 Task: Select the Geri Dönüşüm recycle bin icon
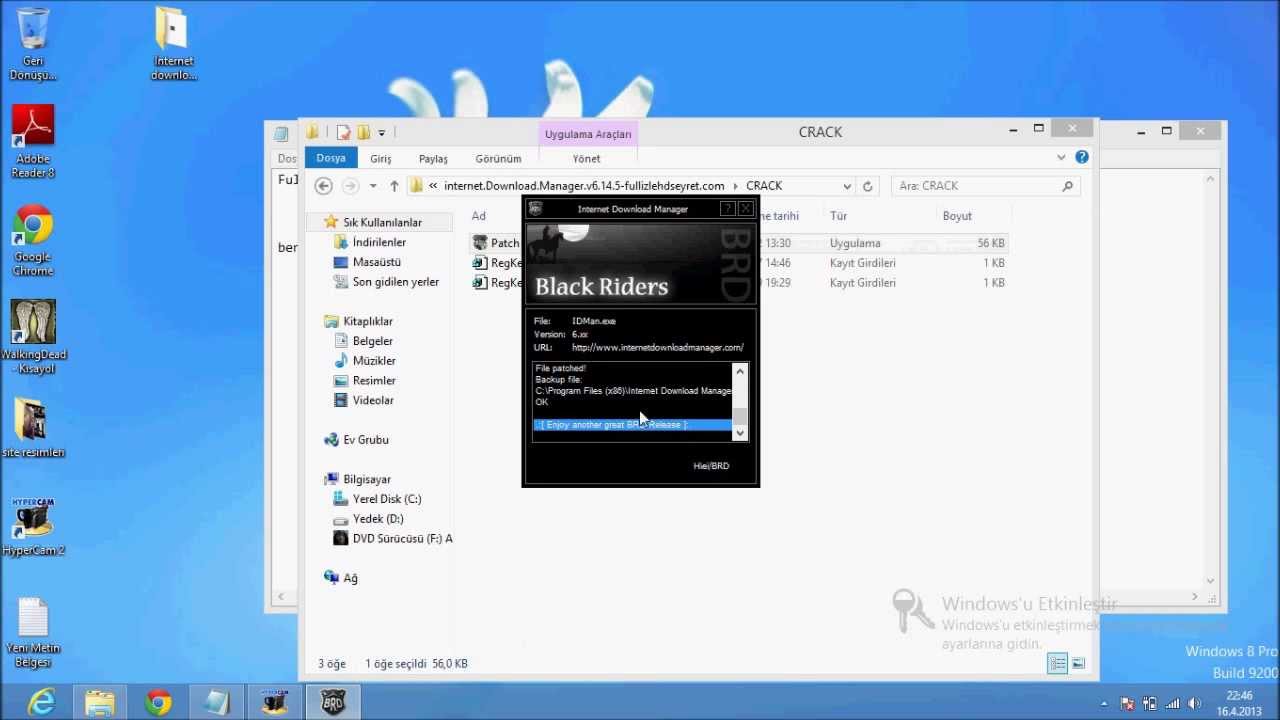tap(33, 44)
